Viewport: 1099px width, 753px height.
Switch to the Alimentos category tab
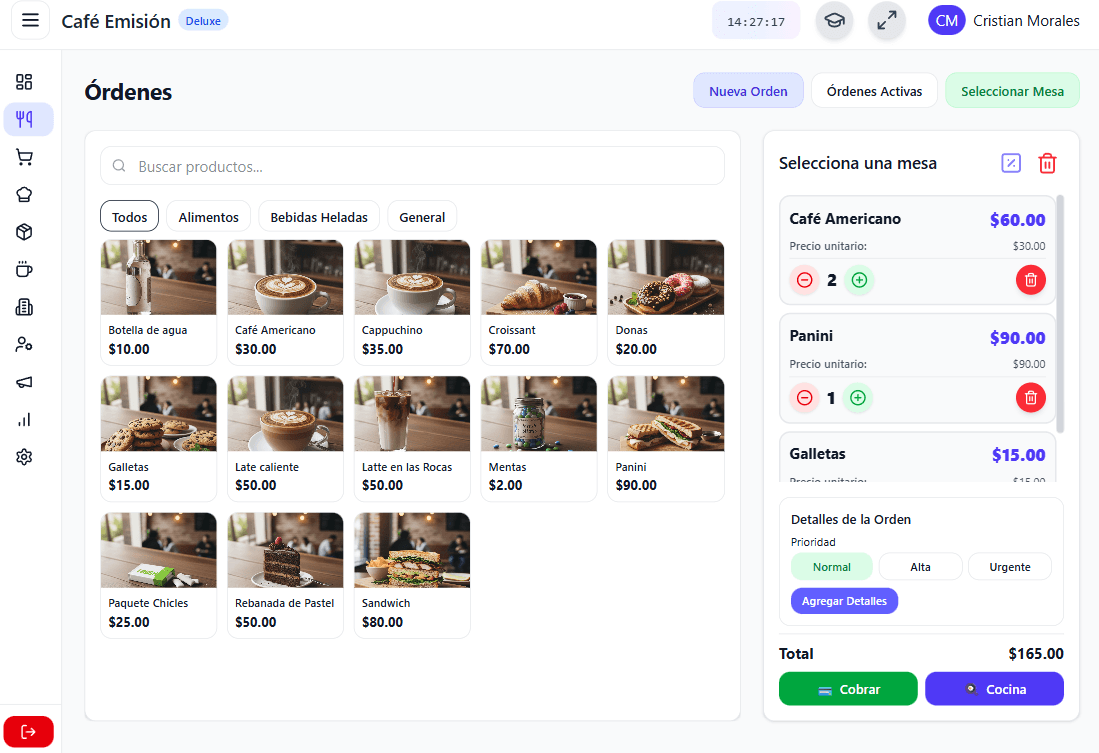(208, 216)
